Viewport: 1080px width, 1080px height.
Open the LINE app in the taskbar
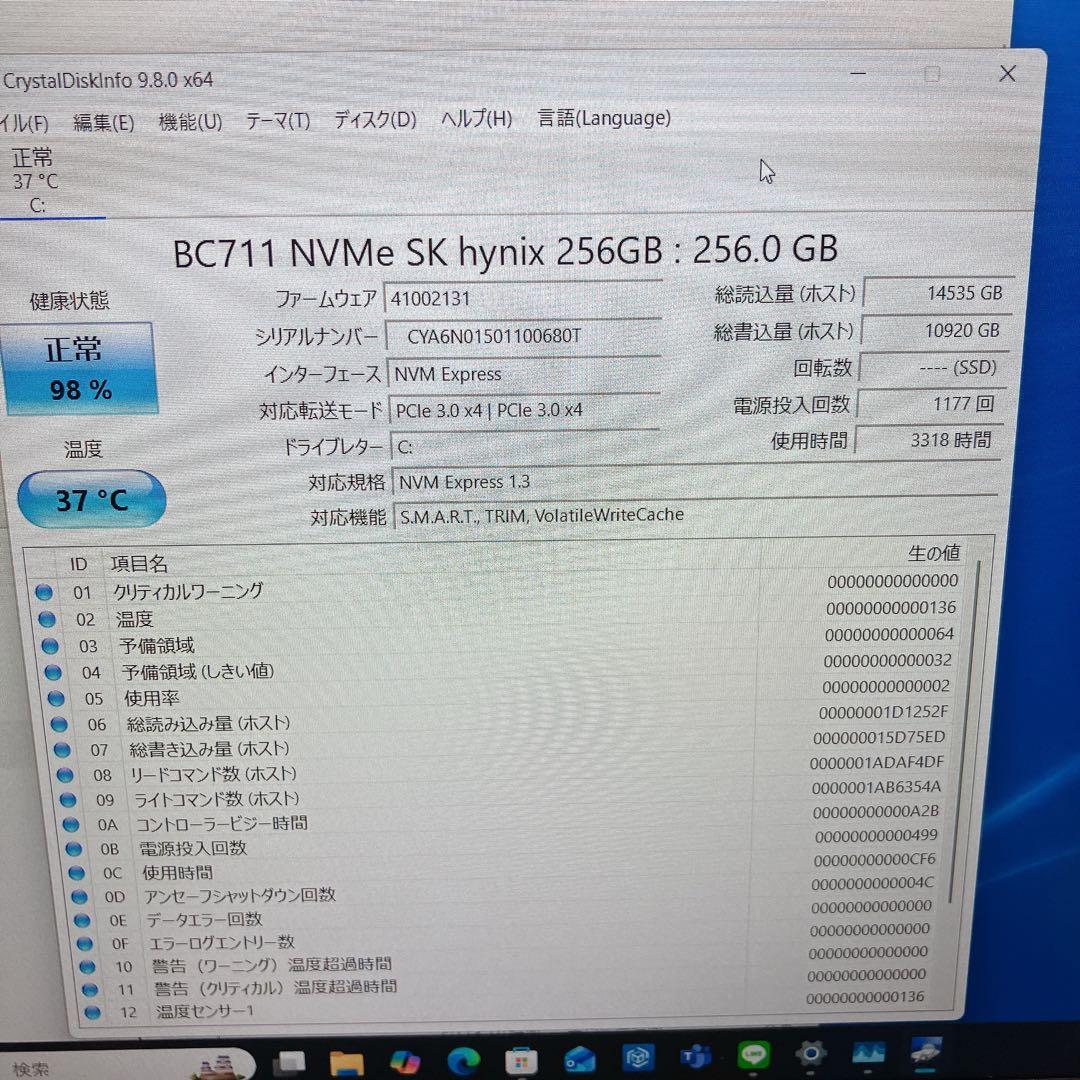[754, 1056]
